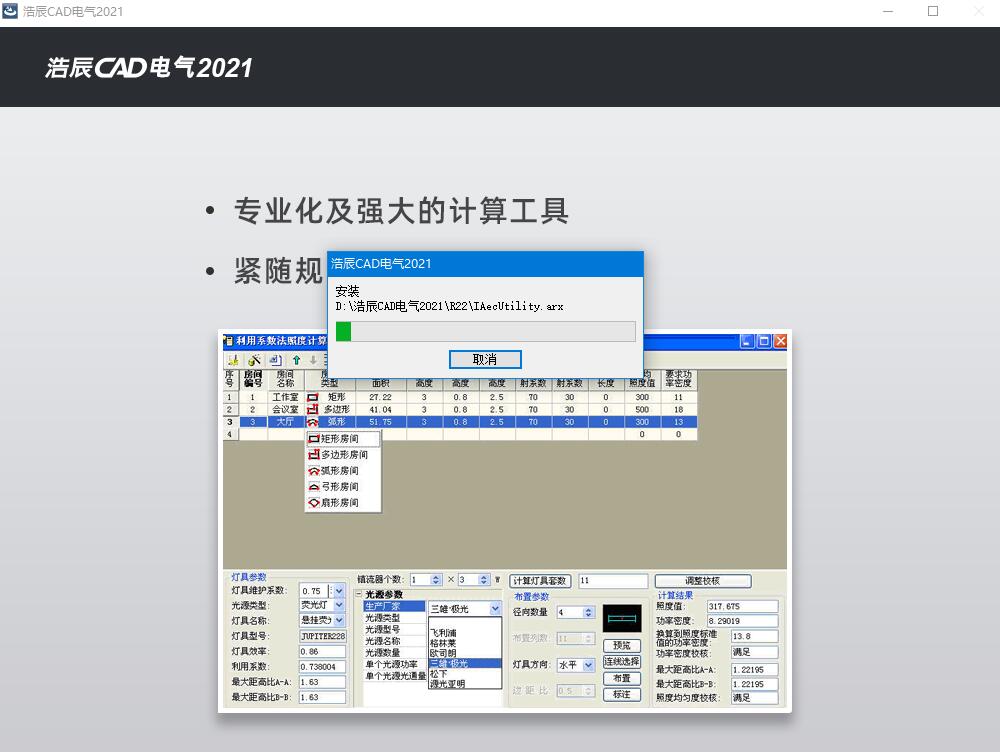Viewport: 1000px width, 752px height.
Task: Increase 径向数量 with the up stepper
Action: [x=588, y=608]
